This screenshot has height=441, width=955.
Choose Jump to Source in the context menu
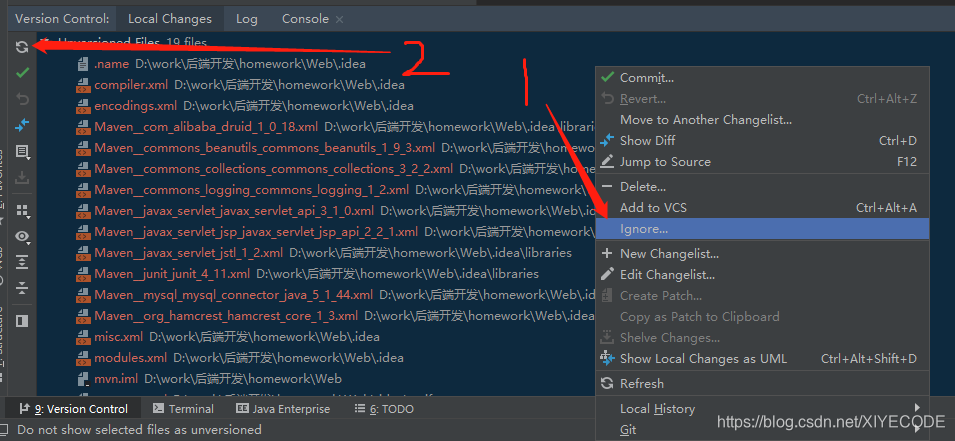[762, 162]
